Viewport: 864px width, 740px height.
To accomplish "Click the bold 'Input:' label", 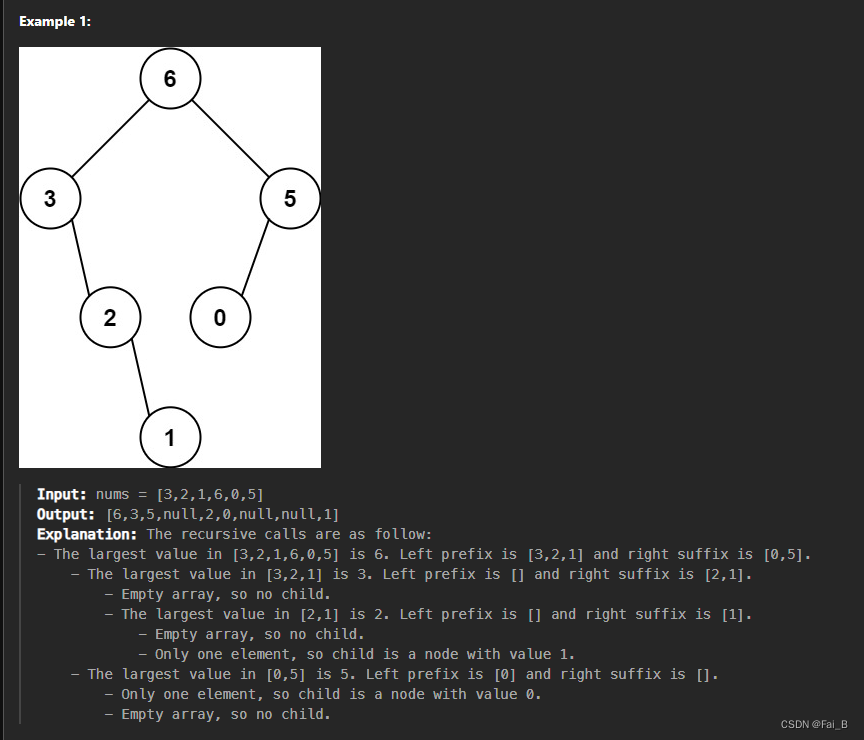I will coord(60,493).
